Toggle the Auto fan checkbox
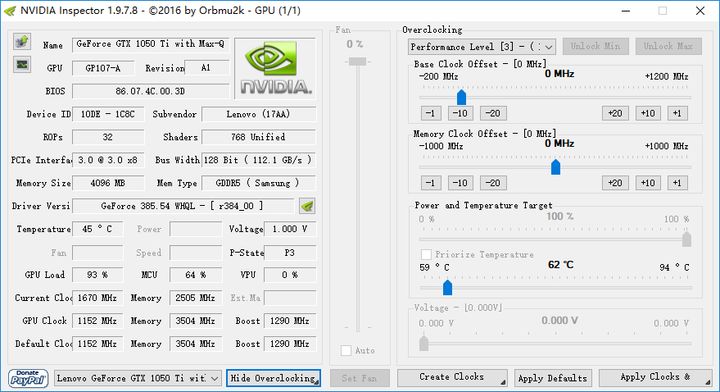The image size is (720, 392). click(346, 350)
